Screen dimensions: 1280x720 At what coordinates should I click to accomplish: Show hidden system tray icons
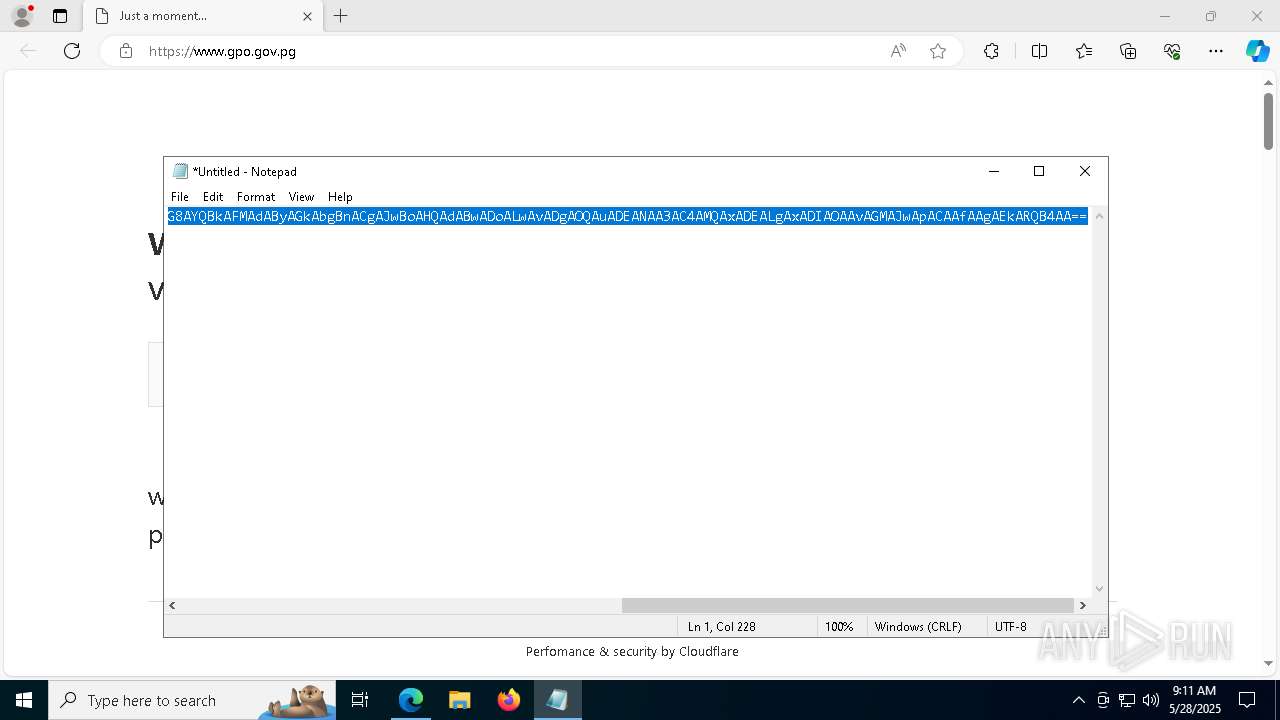click(x=1078, y=700)
